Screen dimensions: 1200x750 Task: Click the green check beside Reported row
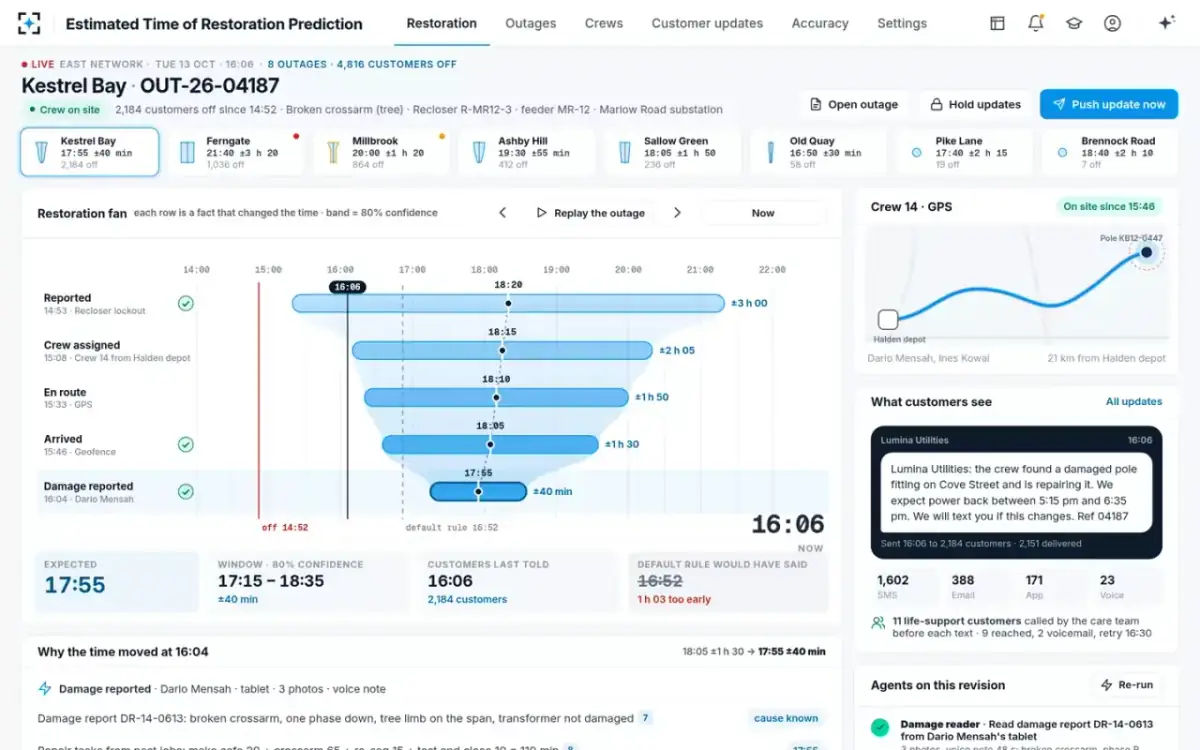coord(185,303)
